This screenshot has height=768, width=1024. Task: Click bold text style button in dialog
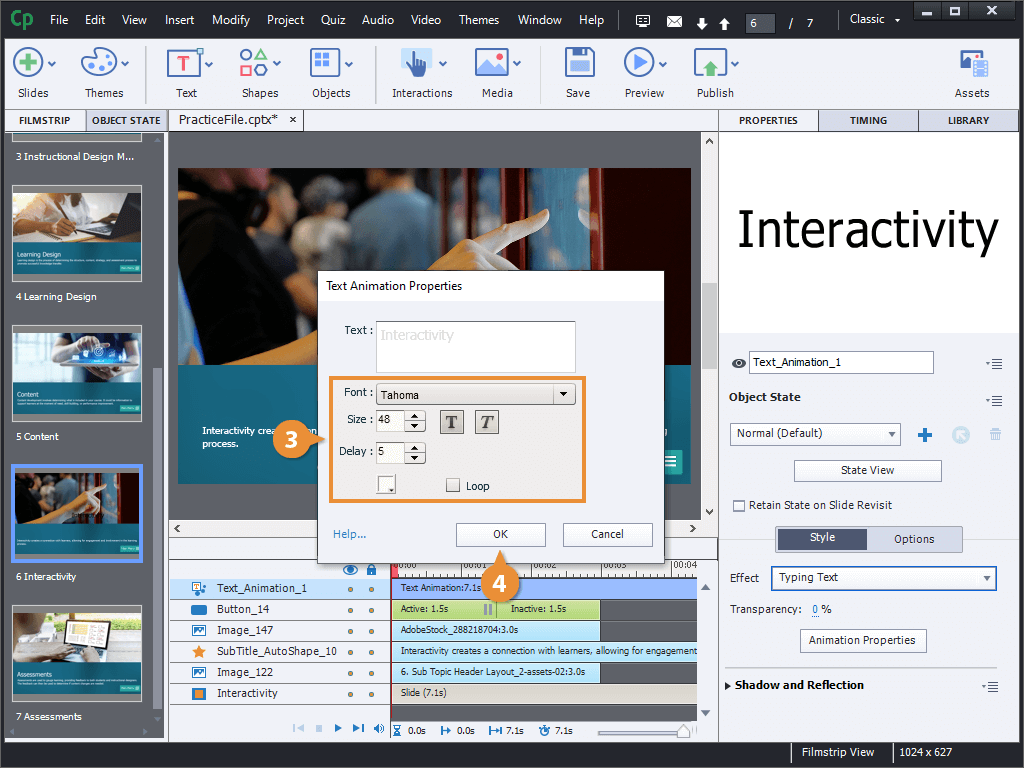(x=452, y=422)
